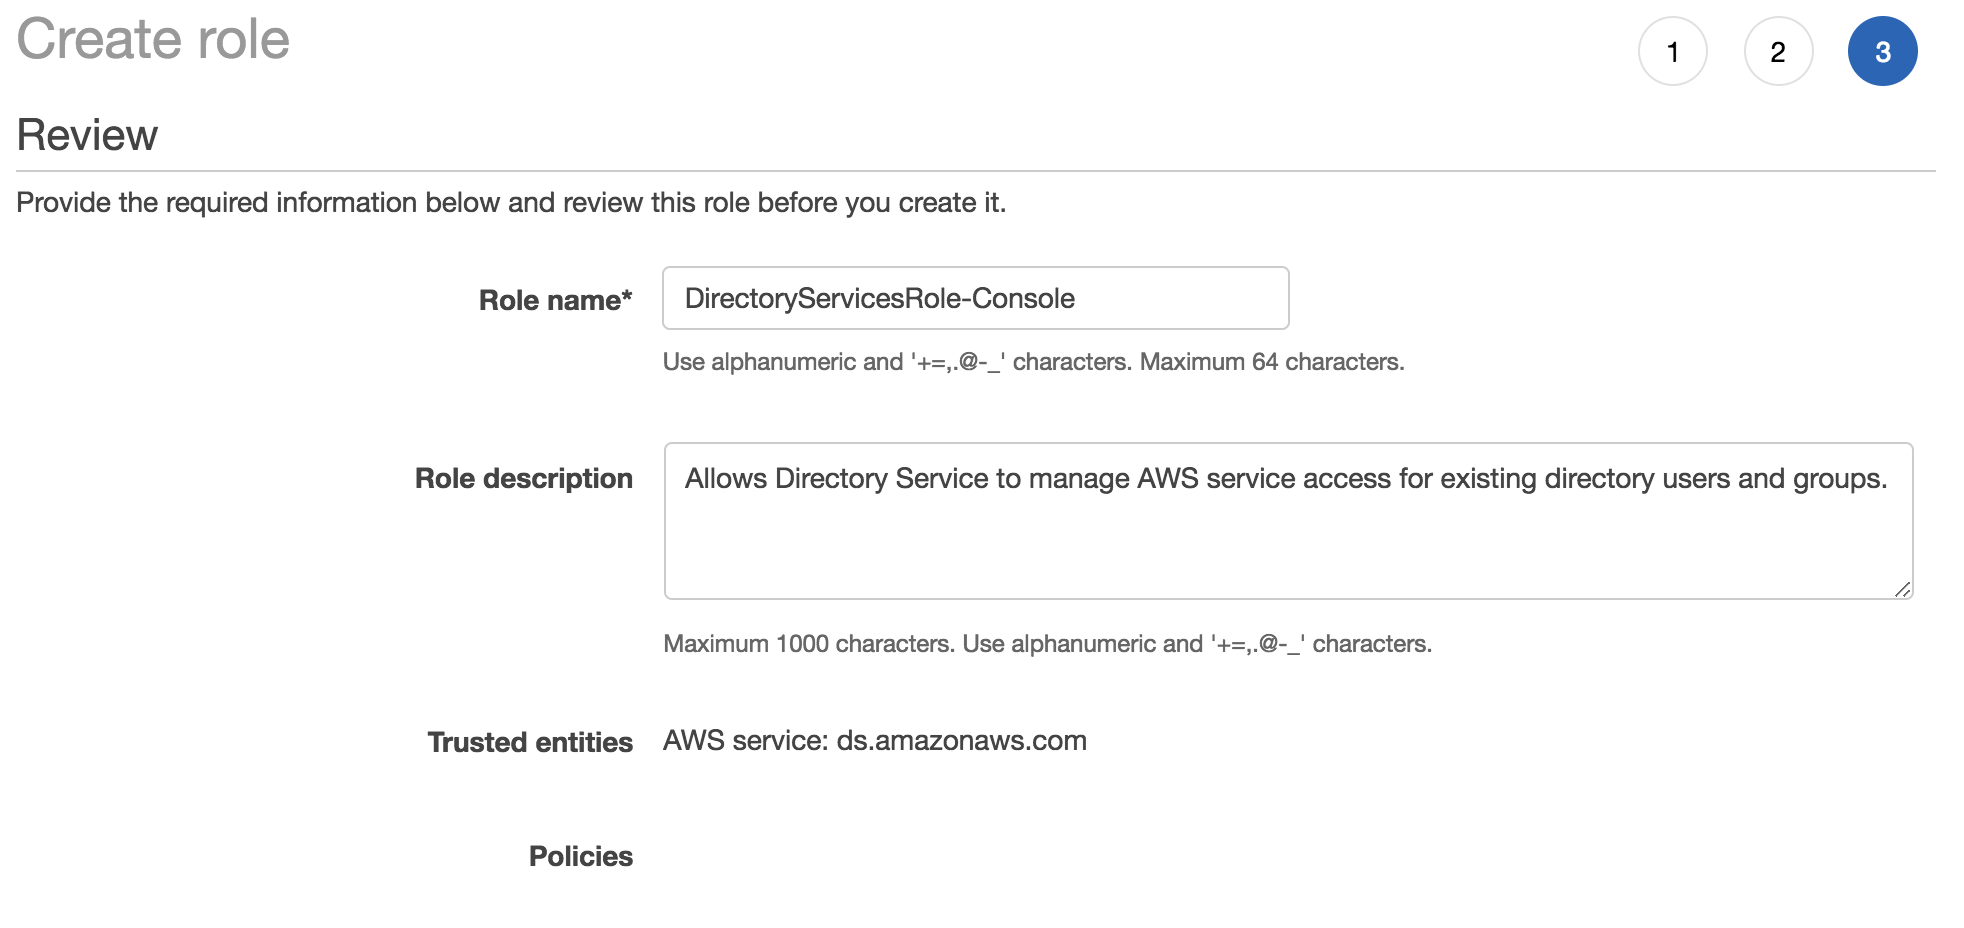
Task: Click the 'Review' section heading
Action: [x=88, y=135]
